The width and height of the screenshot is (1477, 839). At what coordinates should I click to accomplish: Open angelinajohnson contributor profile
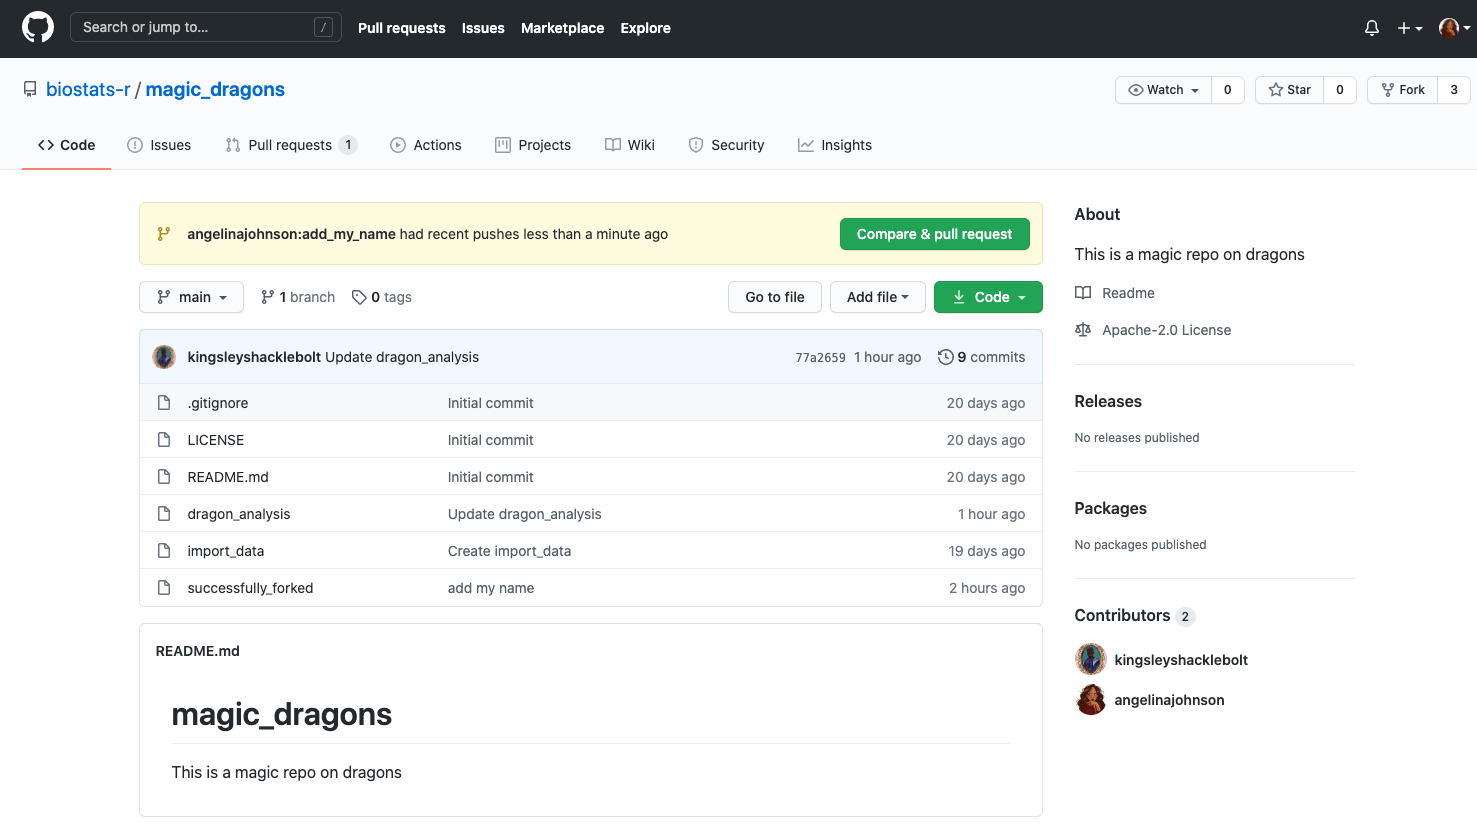[1169, 700]
